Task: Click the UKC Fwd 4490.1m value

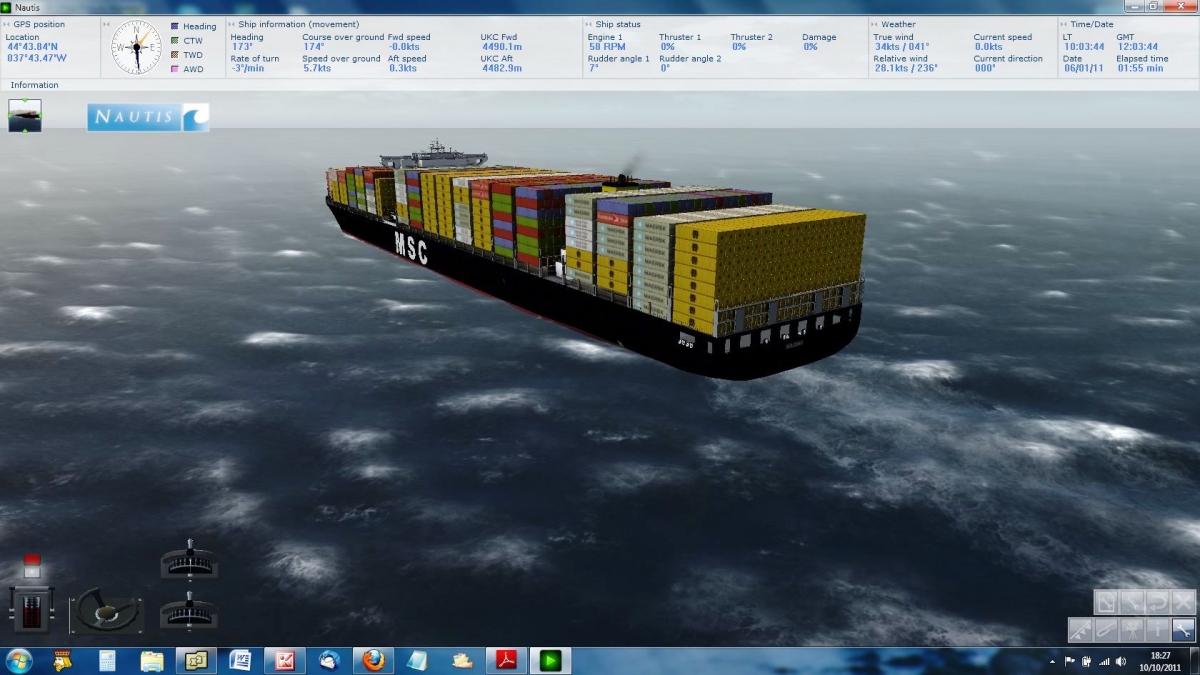Action: [x=502, y=47]
